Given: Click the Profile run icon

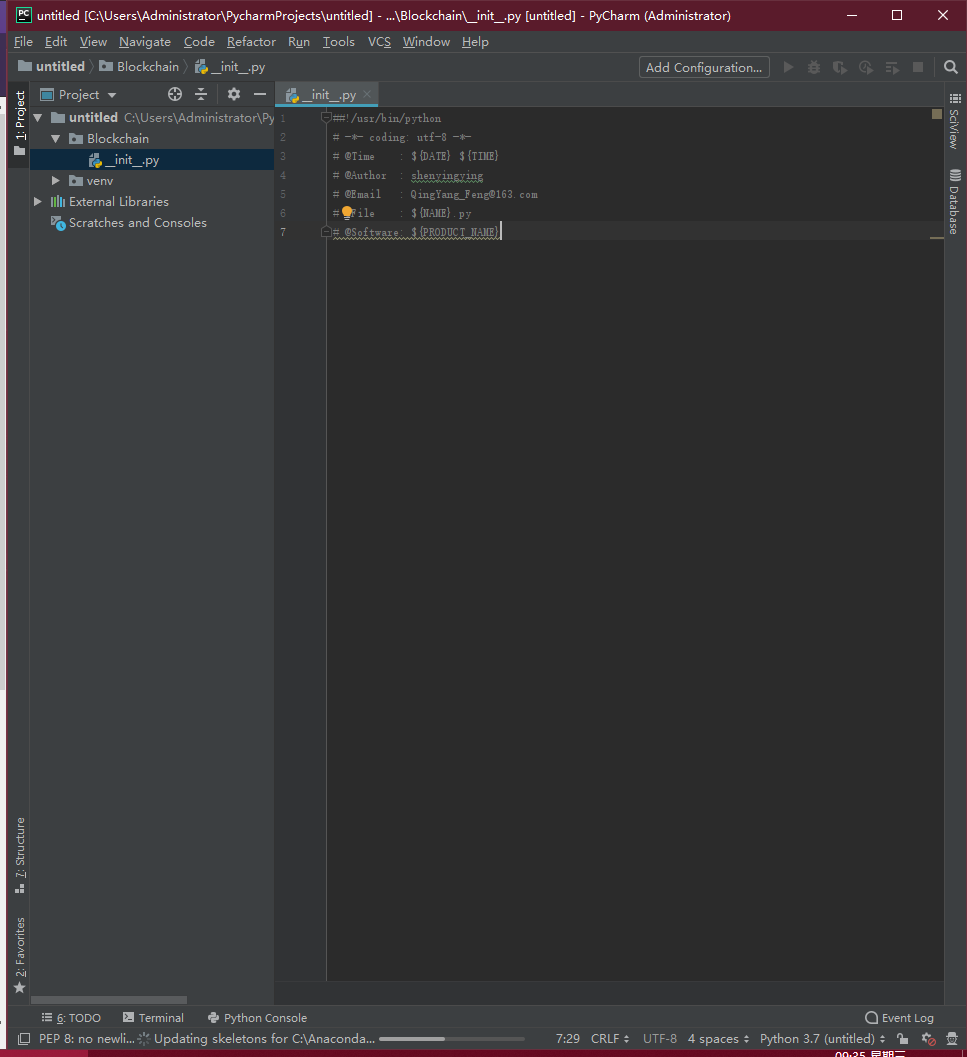Looking at the screenshot, I should 866,67.
